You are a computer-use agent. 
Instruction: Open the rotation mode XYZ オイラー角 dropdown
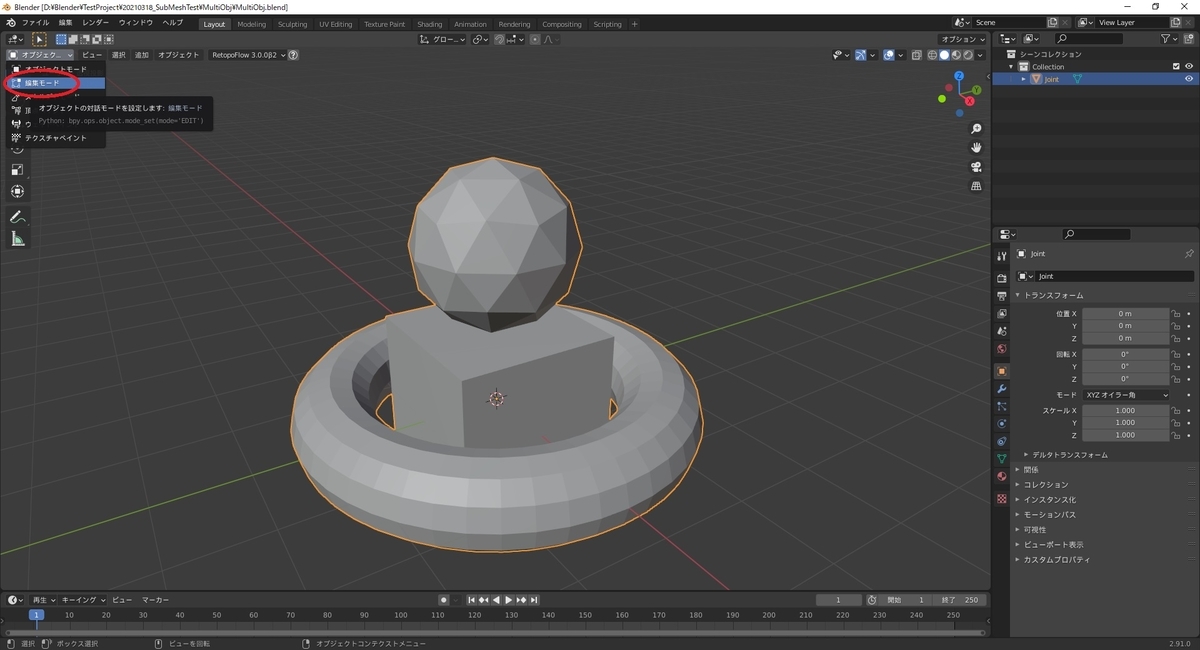coord(1126,395)
